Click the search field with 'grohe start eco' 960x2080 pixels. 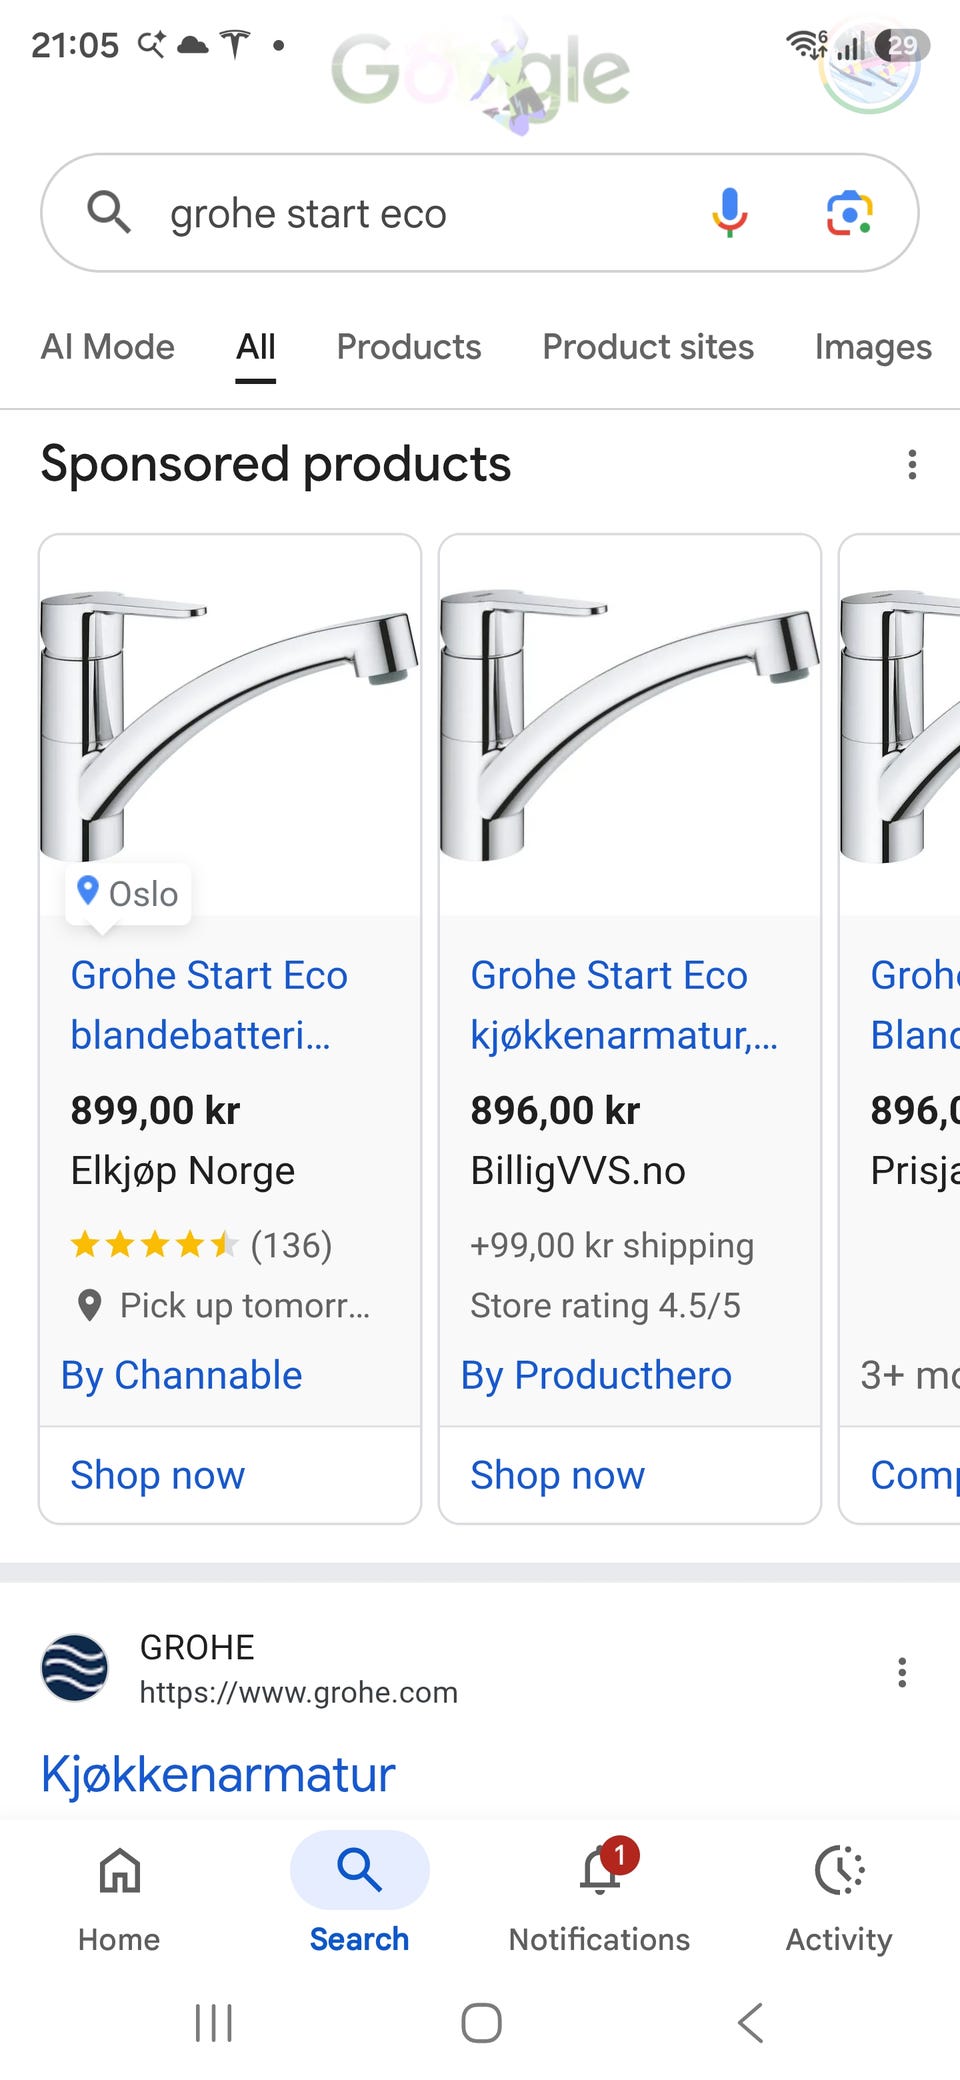[480, 213]
